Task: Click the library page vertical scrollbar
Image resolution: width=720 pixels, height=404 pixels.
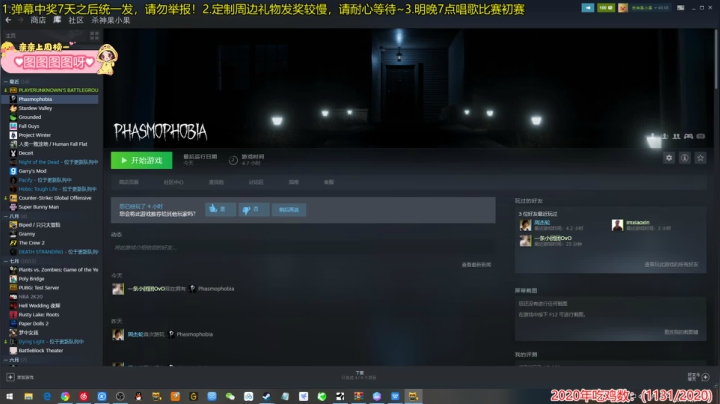Action: (717, 59)
